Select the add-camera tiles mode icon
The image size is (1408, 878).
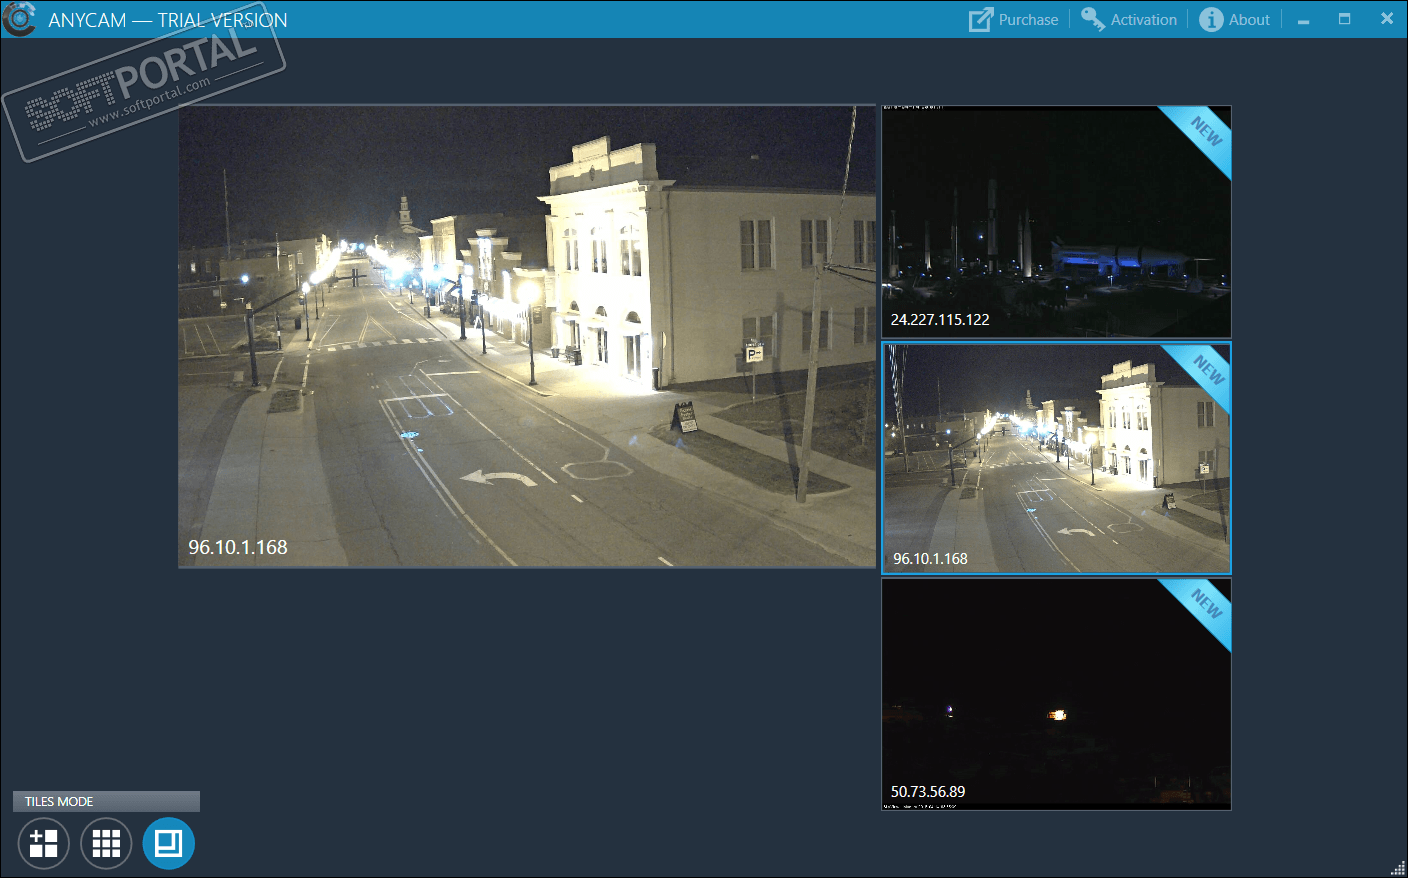pyautogui.click(x=43, y=843)
